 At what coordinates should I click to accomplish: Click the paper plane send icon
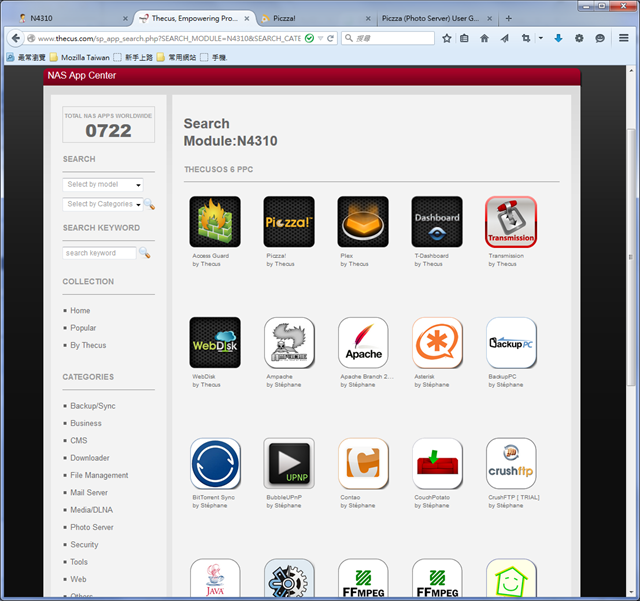tap(505, 38)
